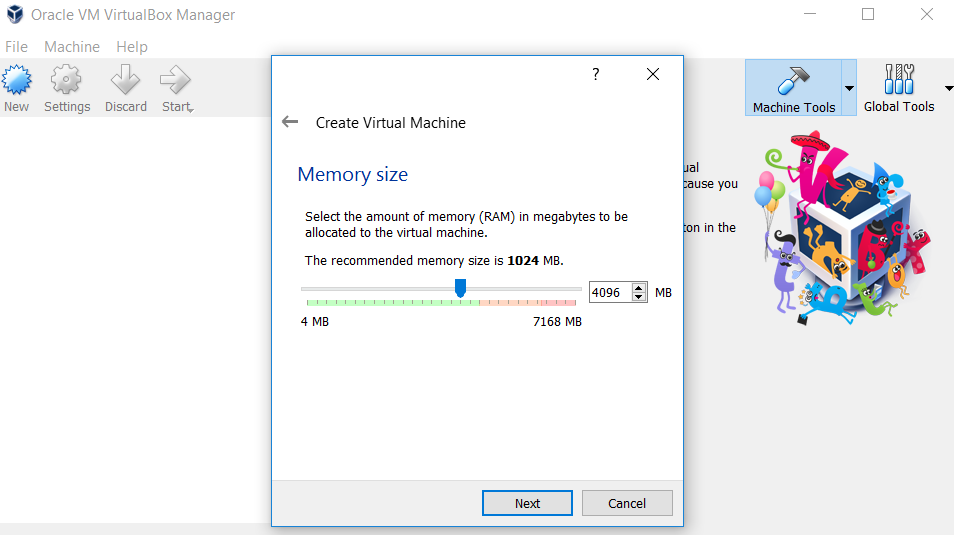Click the Next button
954x535 pixels.
[527, 503]
